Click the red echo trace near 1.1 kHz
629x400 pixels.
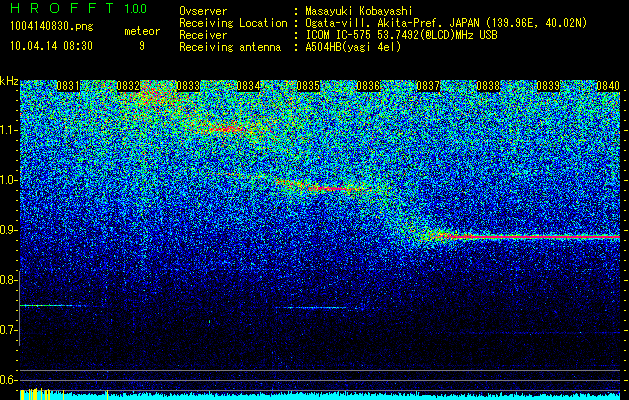pos(227,129)
